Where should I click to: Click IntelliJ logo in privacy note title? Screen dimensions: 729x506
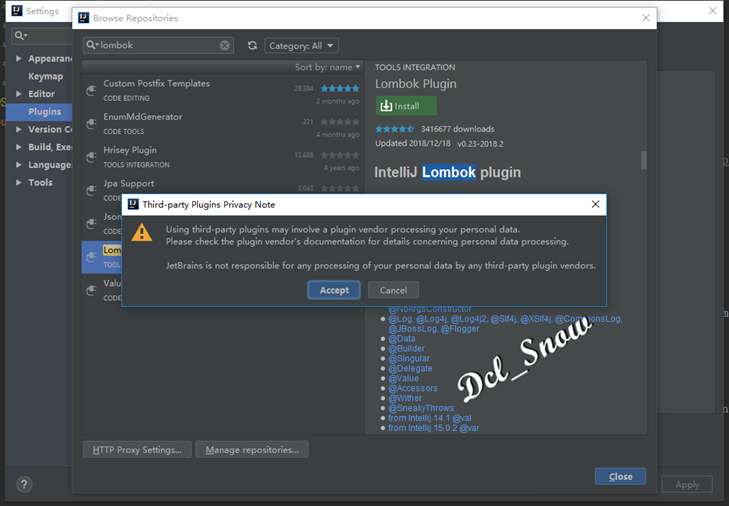pyautogui.click(x=133, y=204)
